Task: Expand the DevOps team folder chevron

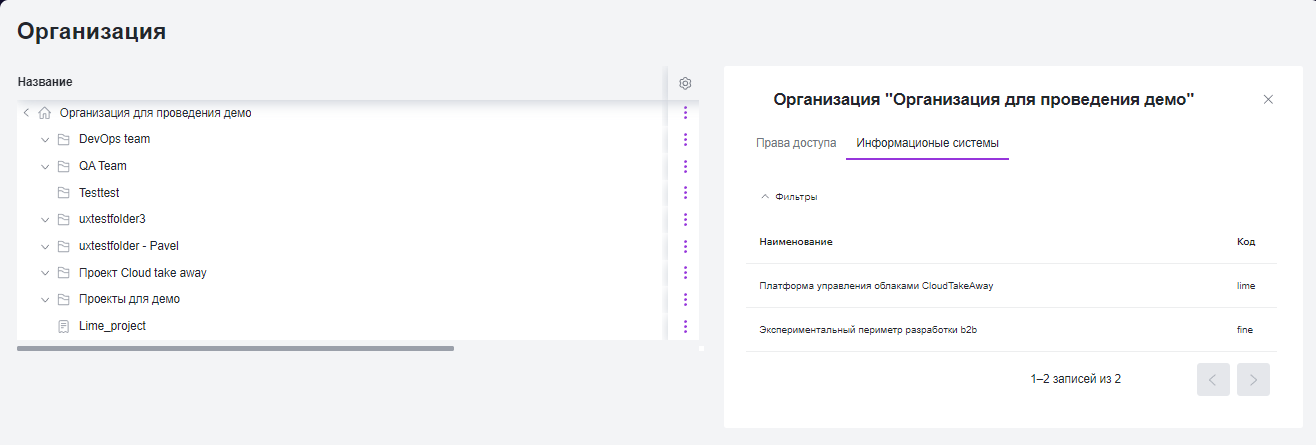Action: coord(45,139)
